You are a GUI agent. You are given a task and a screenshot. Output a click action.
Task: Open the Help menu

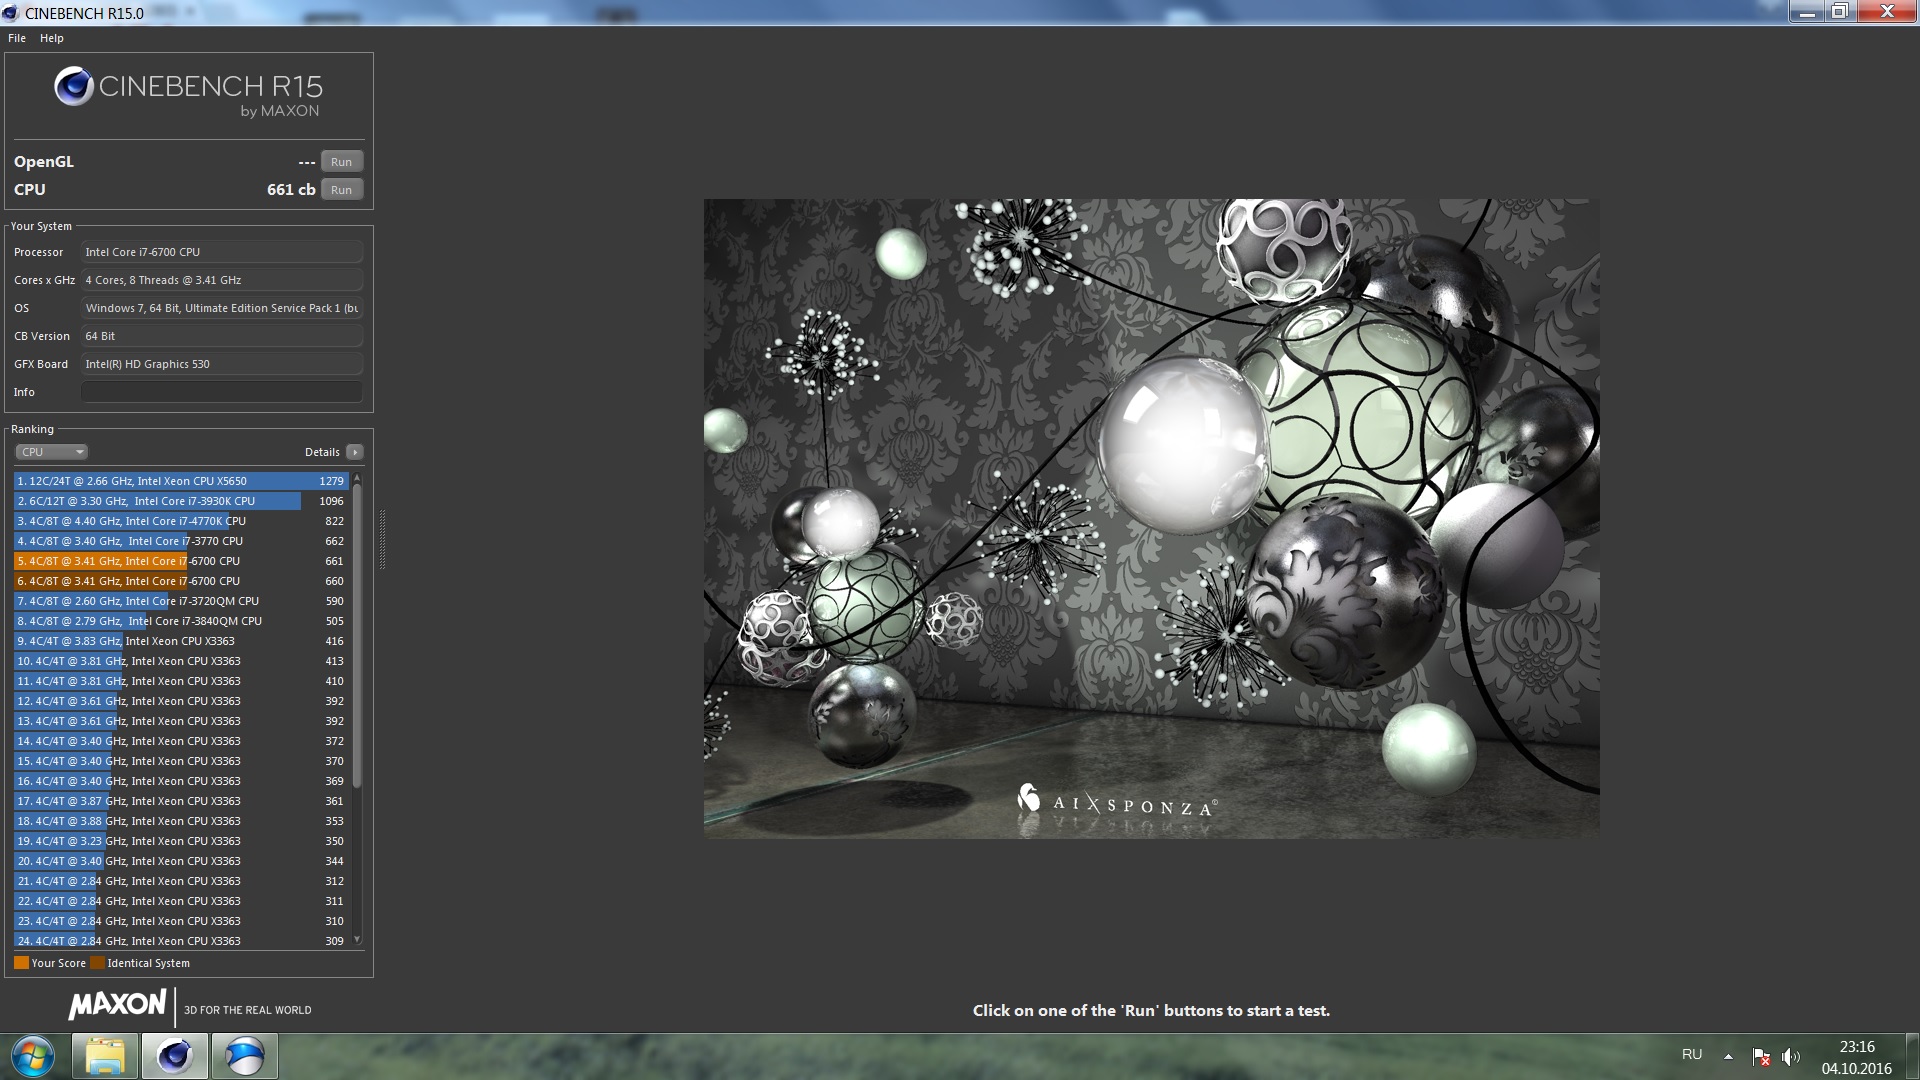pos(52,38)
